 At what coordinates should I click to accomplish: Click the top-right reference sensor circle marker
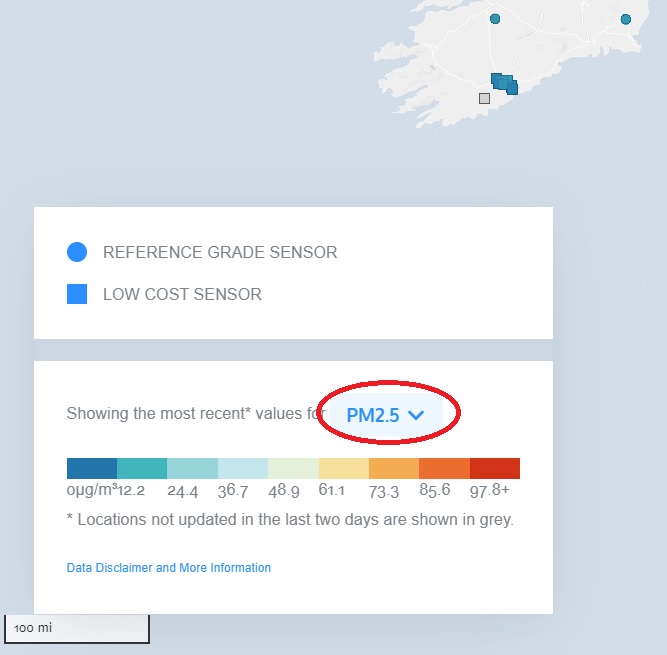click(x=626, y=19)
